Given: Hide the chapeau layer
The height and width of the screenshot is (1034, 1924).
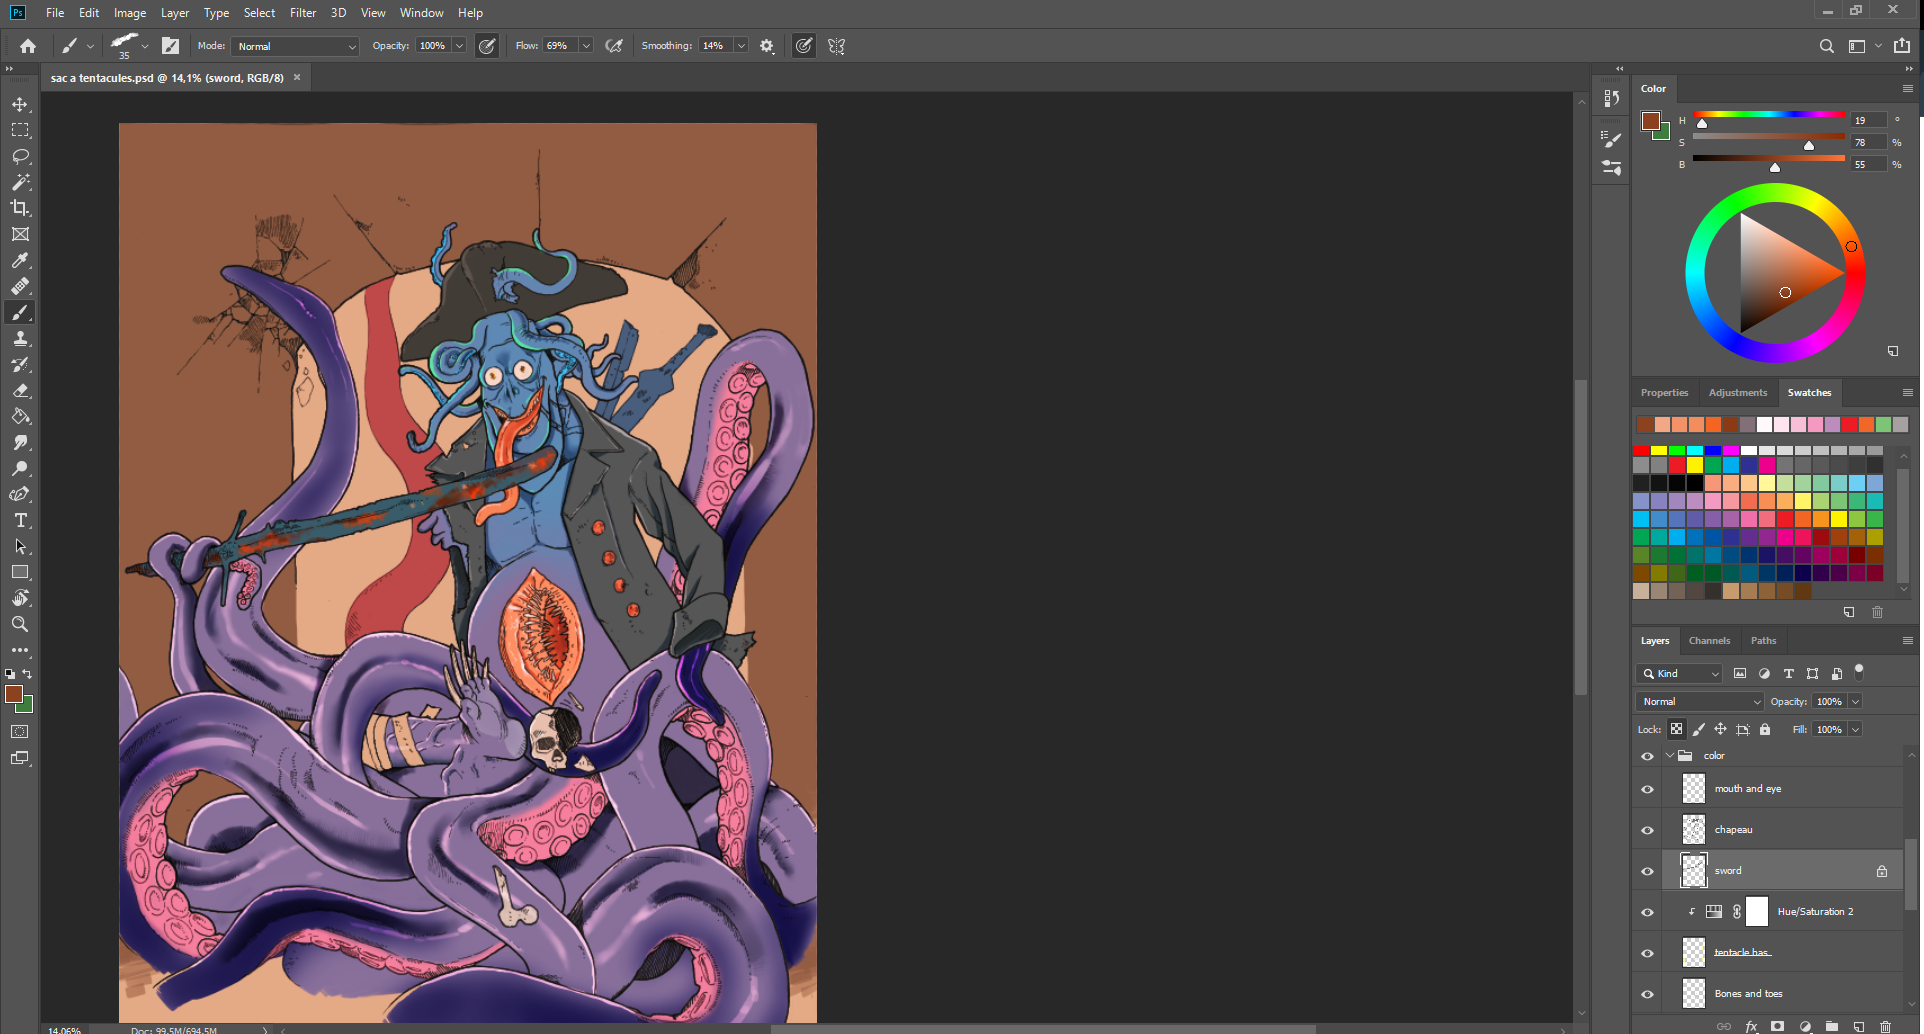Looking at the screenshot, I should (x=1647, y=830).
